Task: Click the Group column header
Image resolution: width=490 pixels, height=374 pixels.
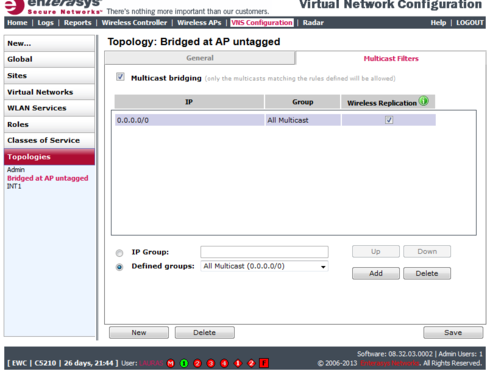Action: click(x=303, y=102)
